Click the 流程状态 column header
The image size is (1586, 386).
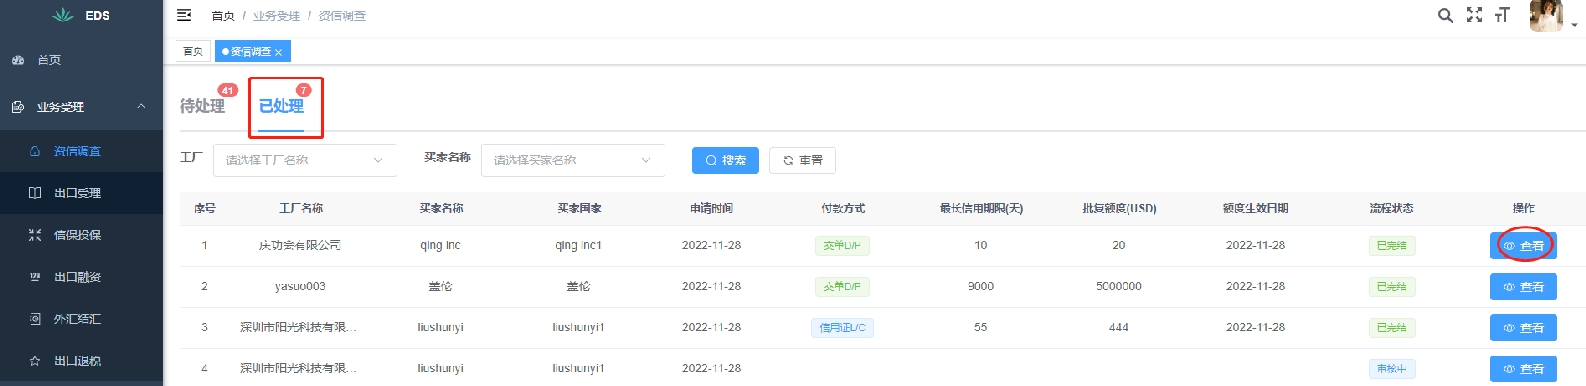click(x=1391, y=208)
